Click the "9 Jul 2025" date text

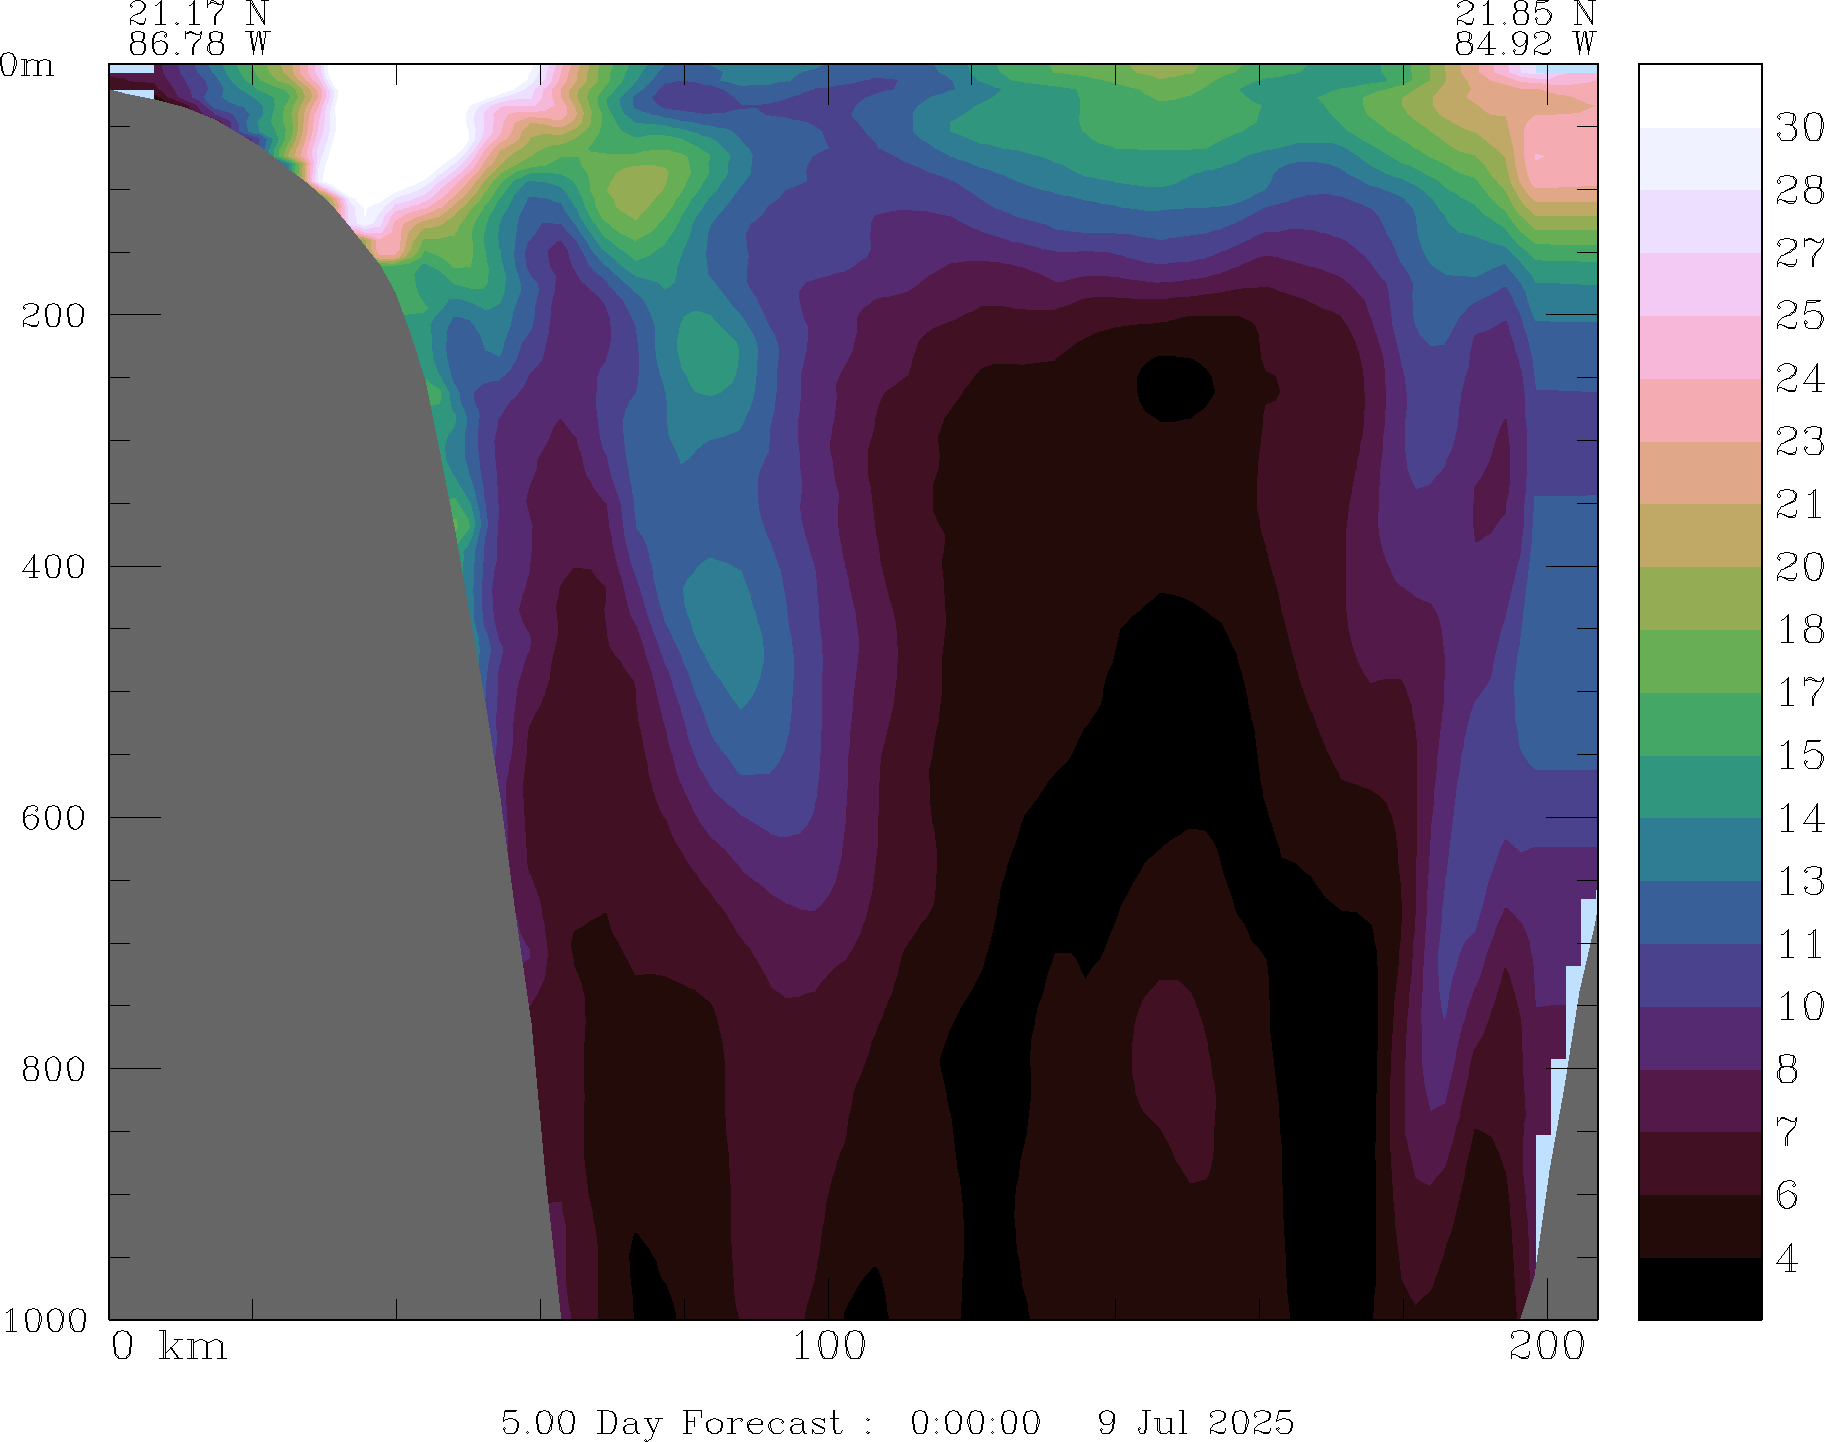coord(1195,1422)
